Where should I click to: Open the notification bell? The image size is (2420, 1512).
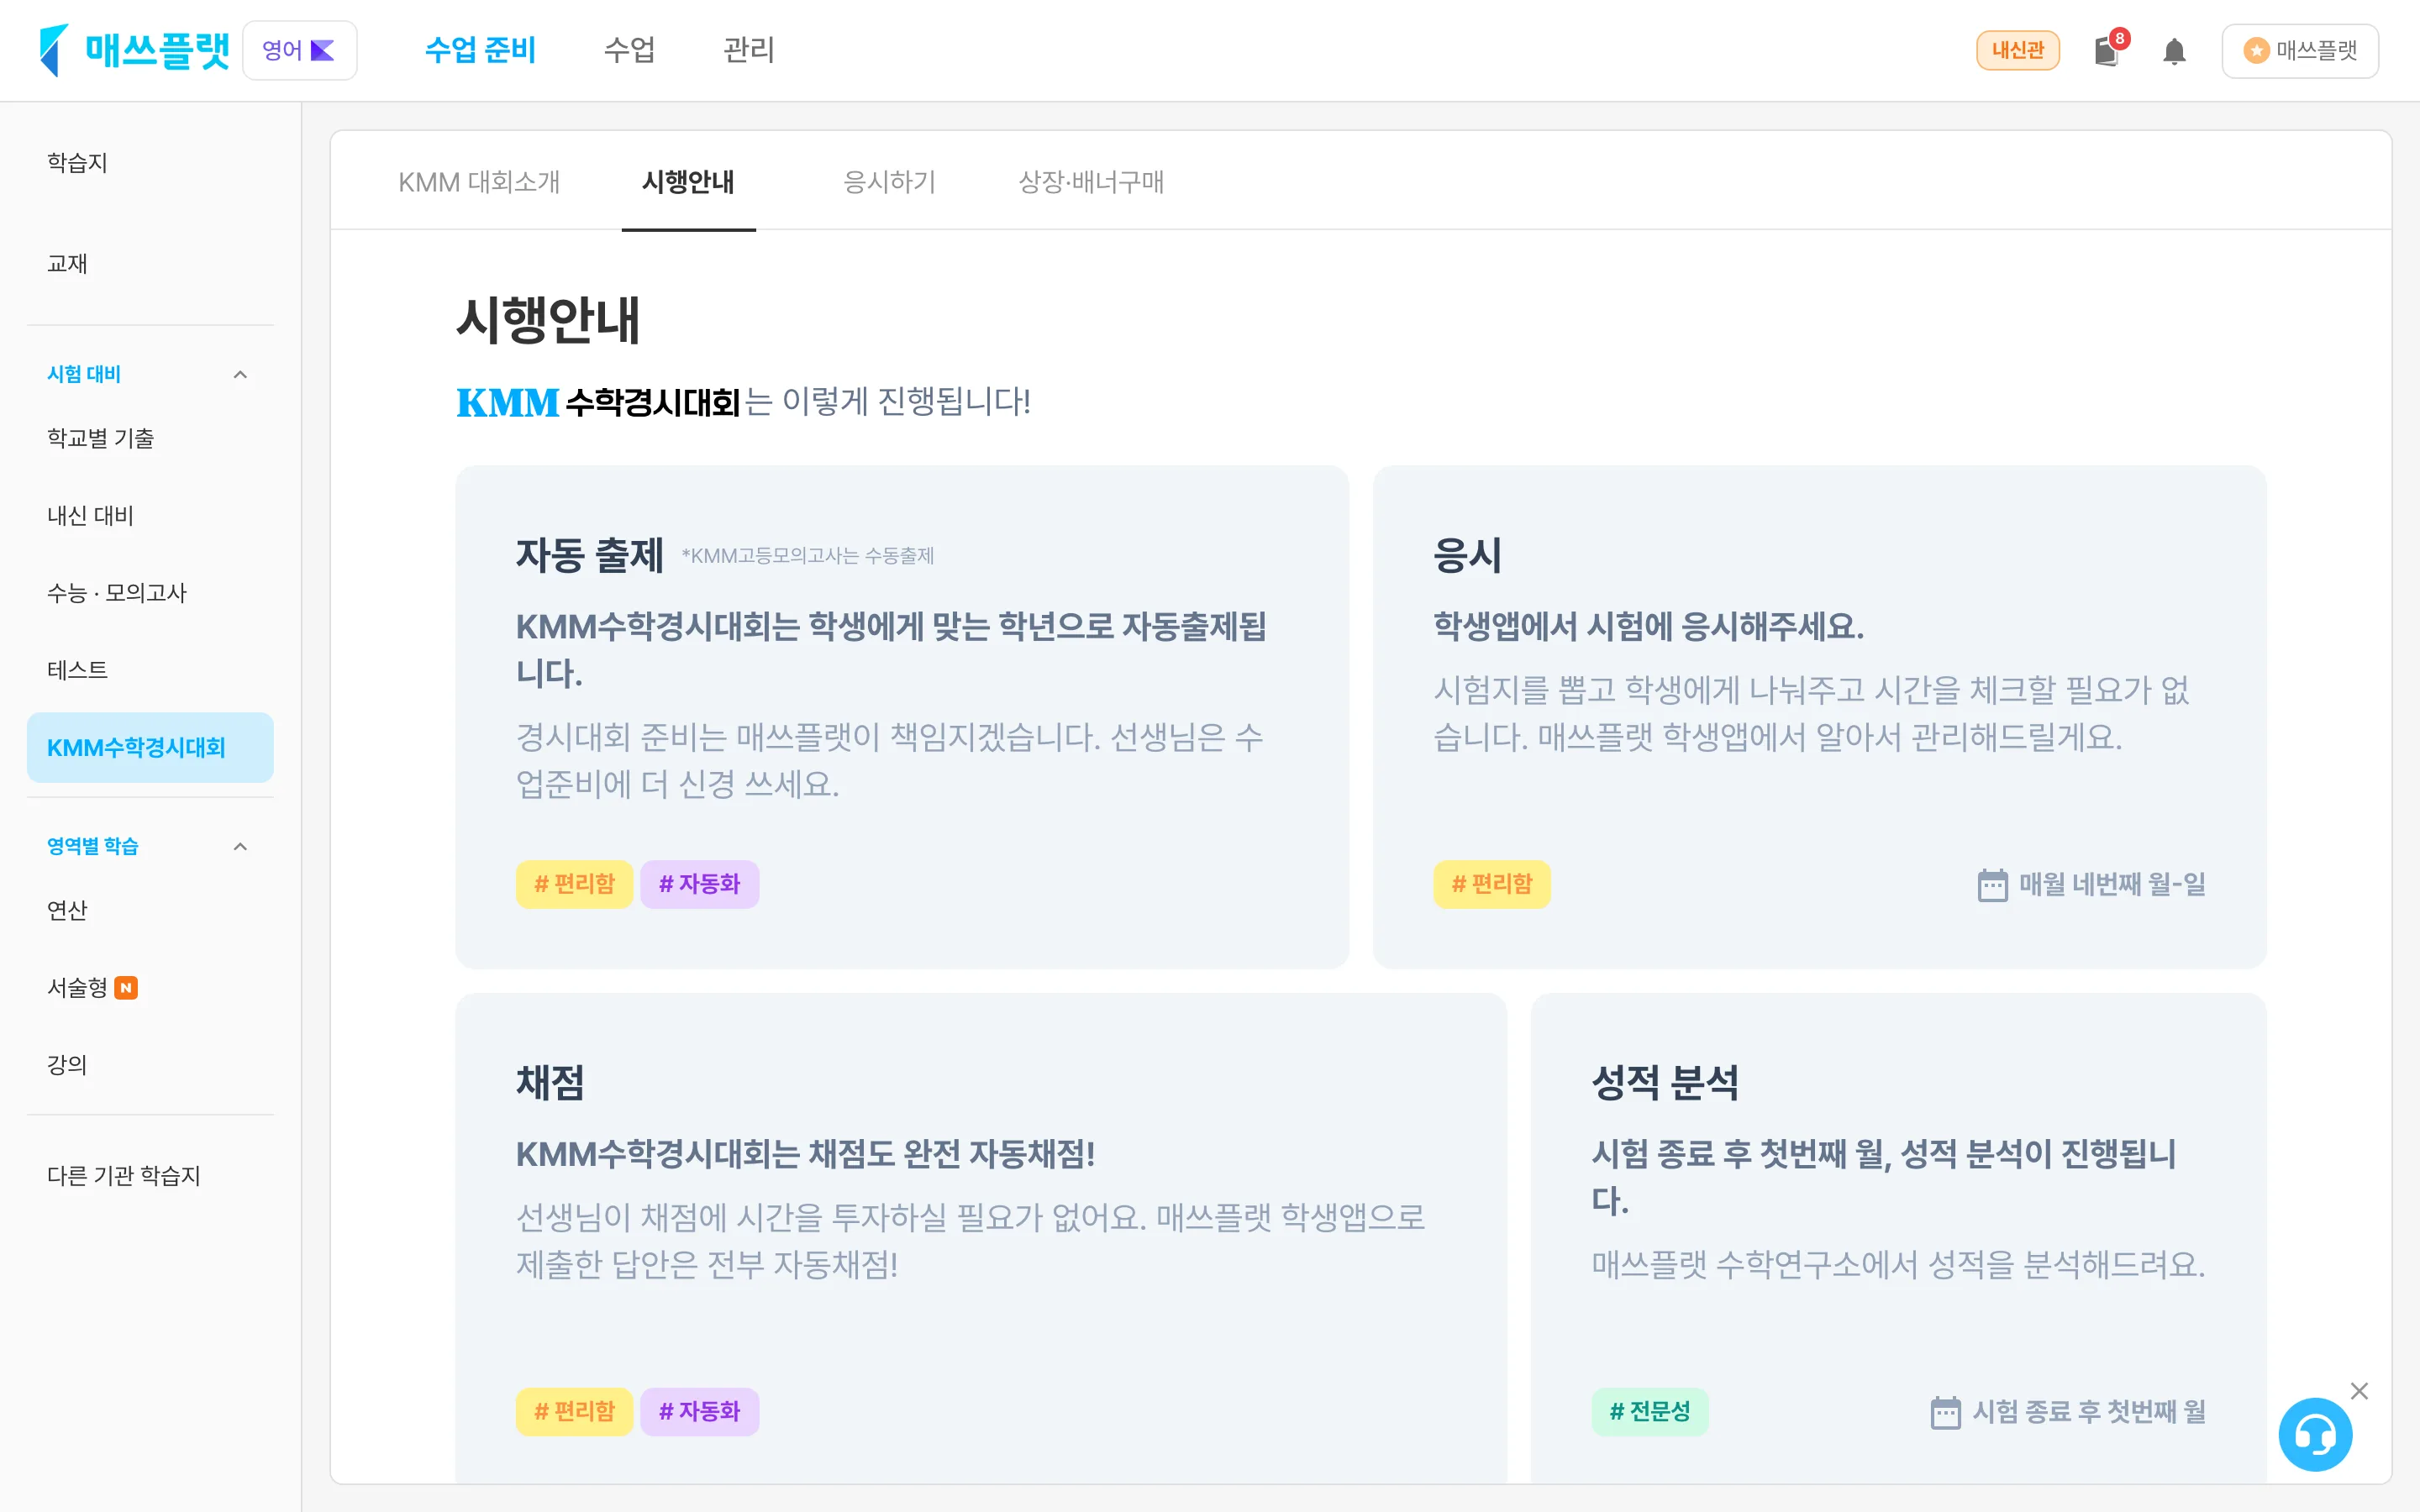tap(2174, 51)
